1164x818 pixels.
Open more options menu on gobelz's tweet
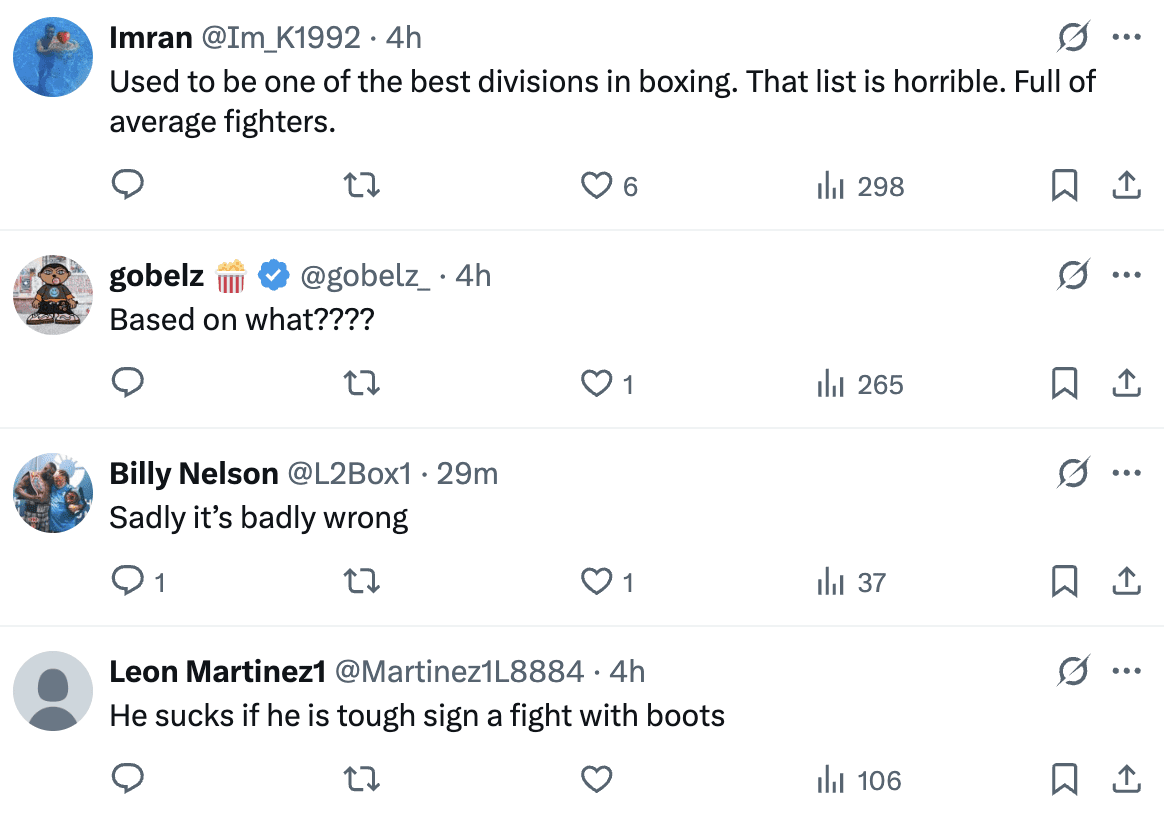tap(1126, 275)
